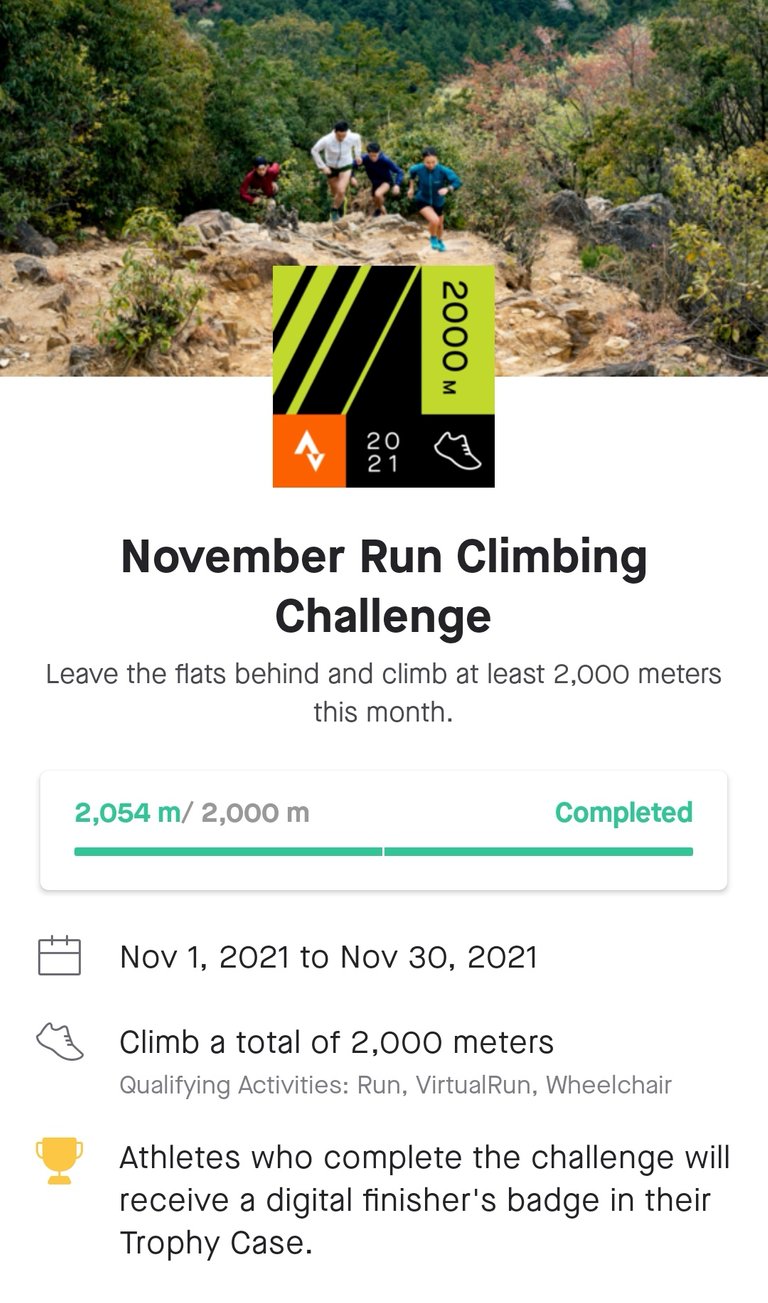Click the gold trophy icon
The height and width of the screenshot is (1303, 768).
pos(59,1161)
